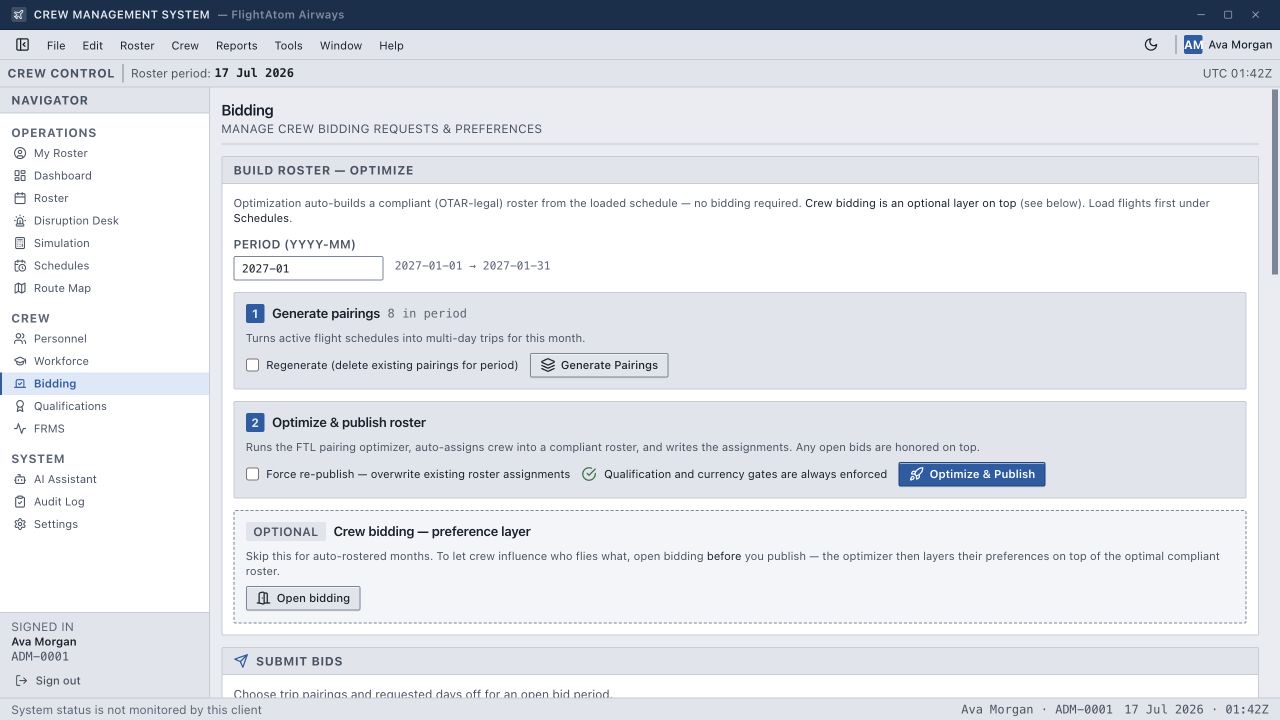Open the Tools menu
This screenshot has width=1280, height=720.
[x=289, y=45]
